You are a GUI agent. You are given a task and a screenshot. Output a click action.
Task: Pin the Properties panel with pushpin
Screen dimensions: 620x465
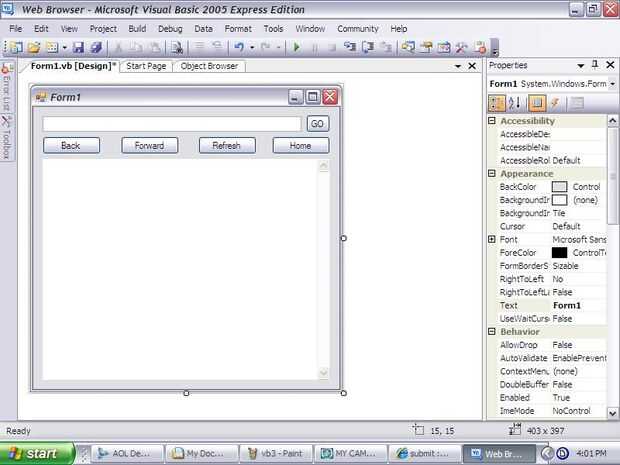coord(595,64)
